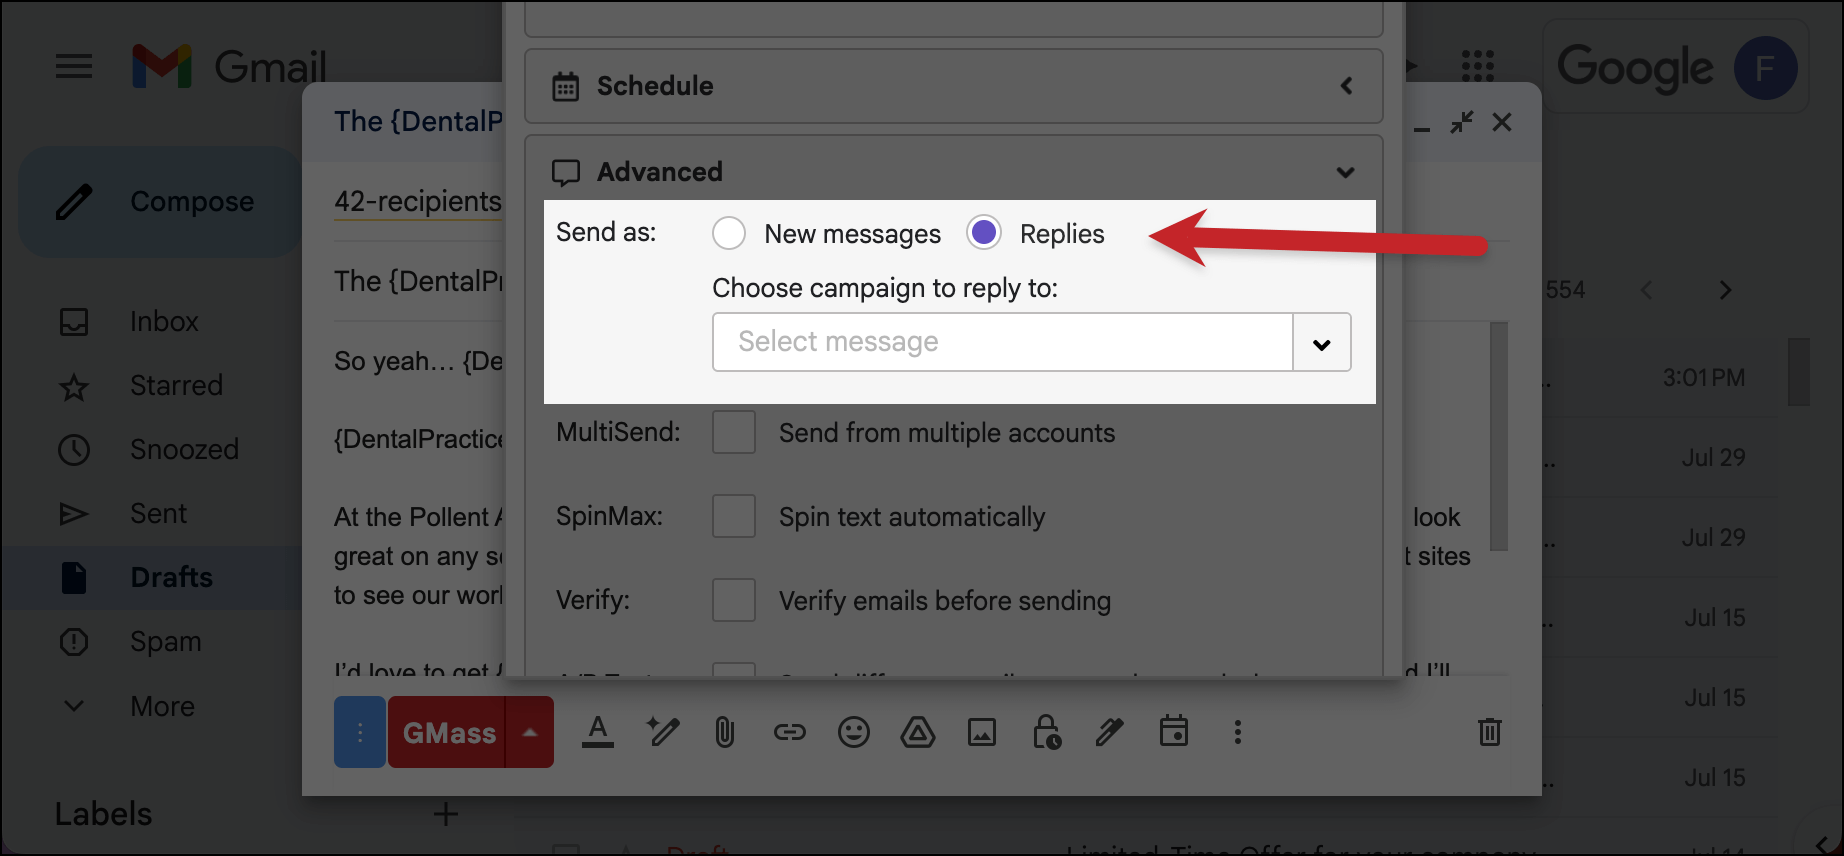Viewport: 1844px width, 856px height.
Task: Discard the draft with trash icon
Action: (1490, 732)
